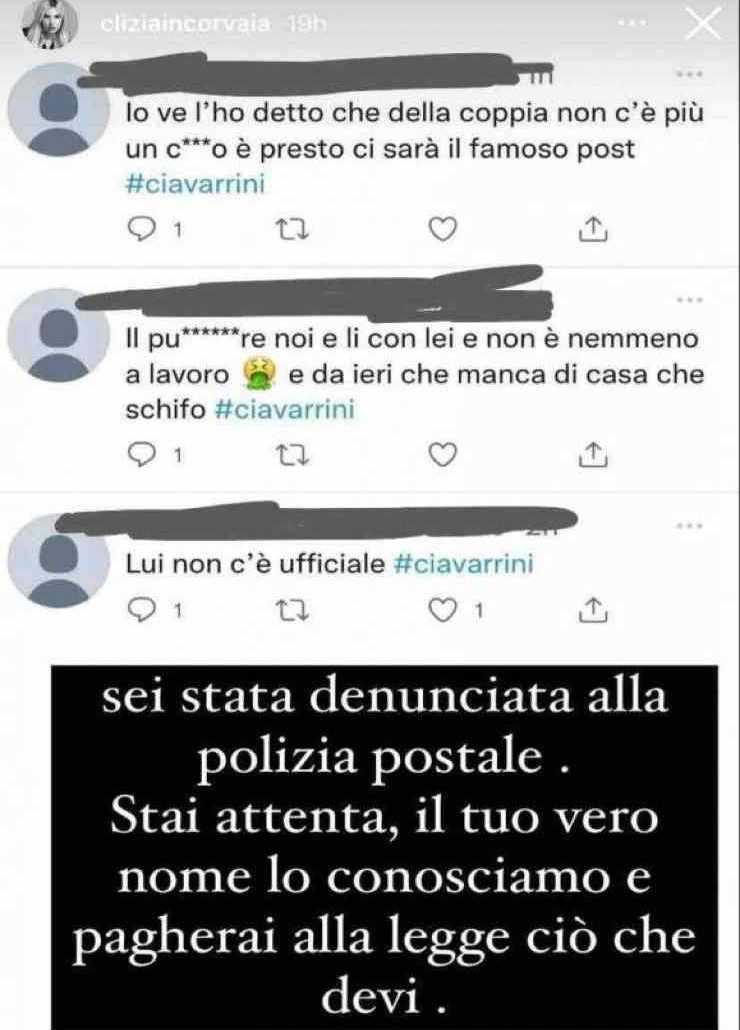Like the first tweet about famoso post
This screenshot has height=1030, width=740.
[x=442, y=229]
